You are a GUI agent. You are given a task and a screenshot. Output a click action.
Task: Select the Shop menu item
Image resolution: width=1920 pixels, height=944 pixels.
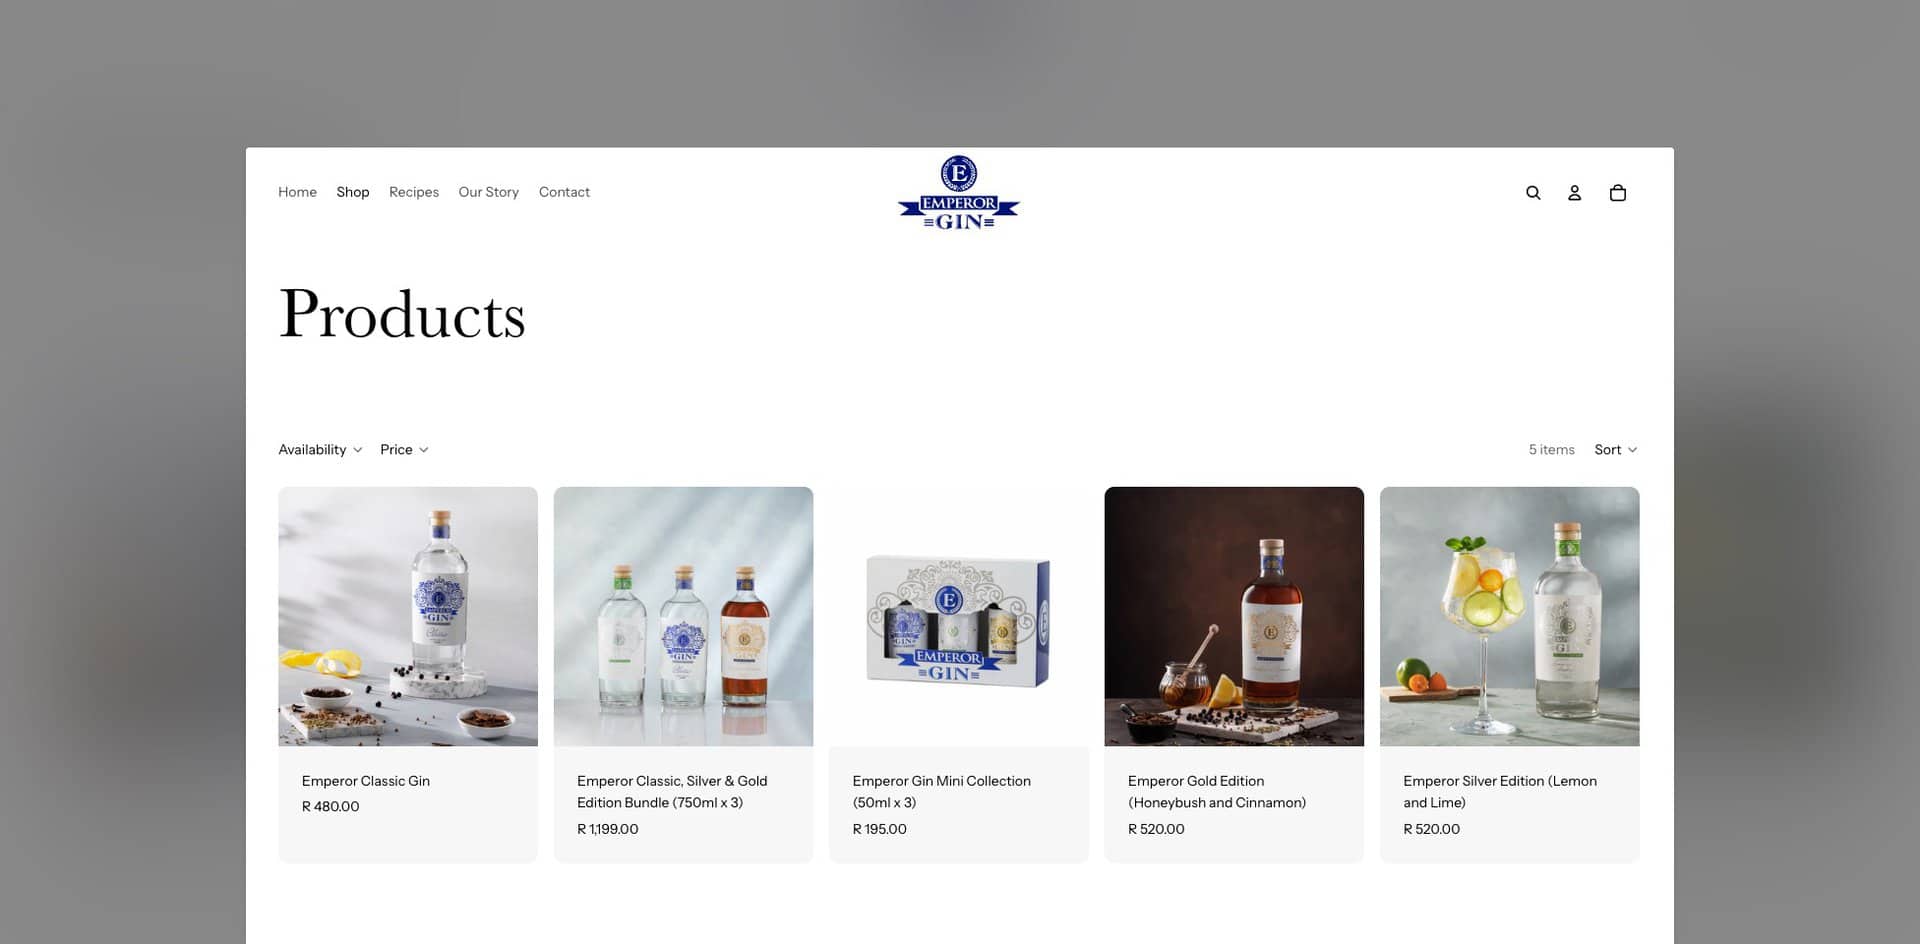tap(353, 192)
